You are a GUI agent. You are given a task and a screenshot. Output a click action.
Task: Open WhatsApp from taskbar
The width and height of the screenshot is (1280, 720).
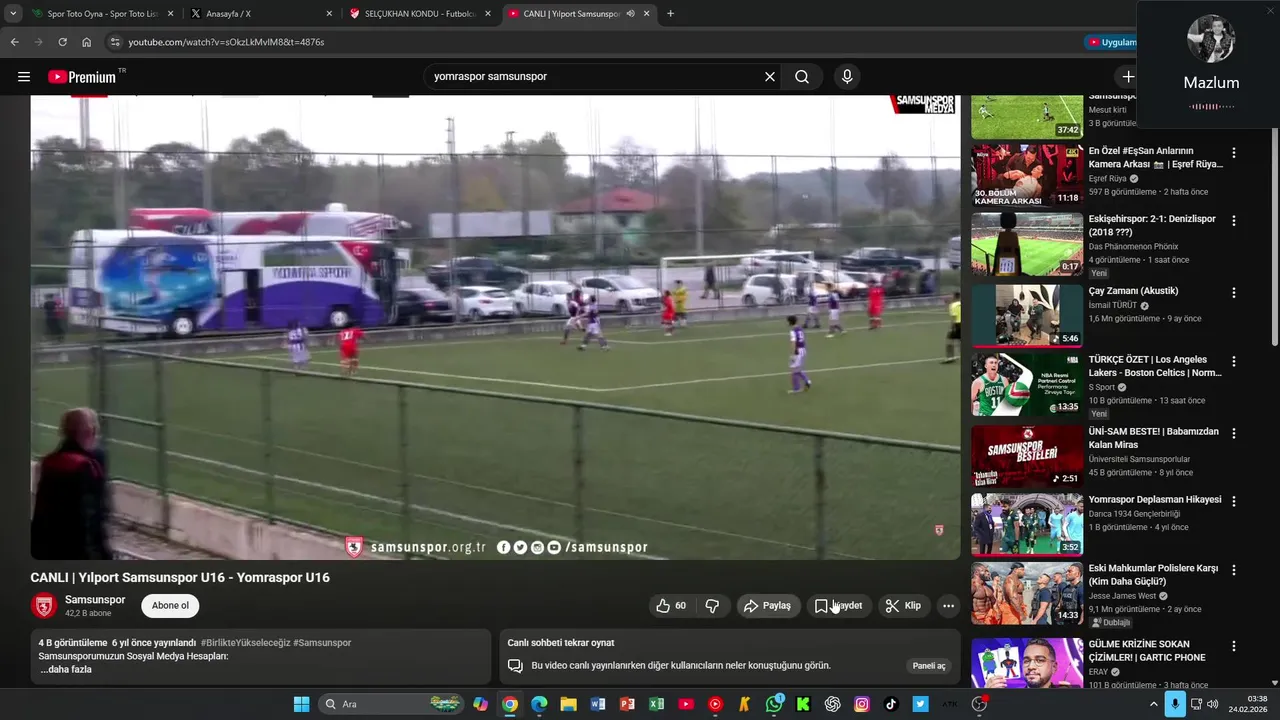click(774, 704)
